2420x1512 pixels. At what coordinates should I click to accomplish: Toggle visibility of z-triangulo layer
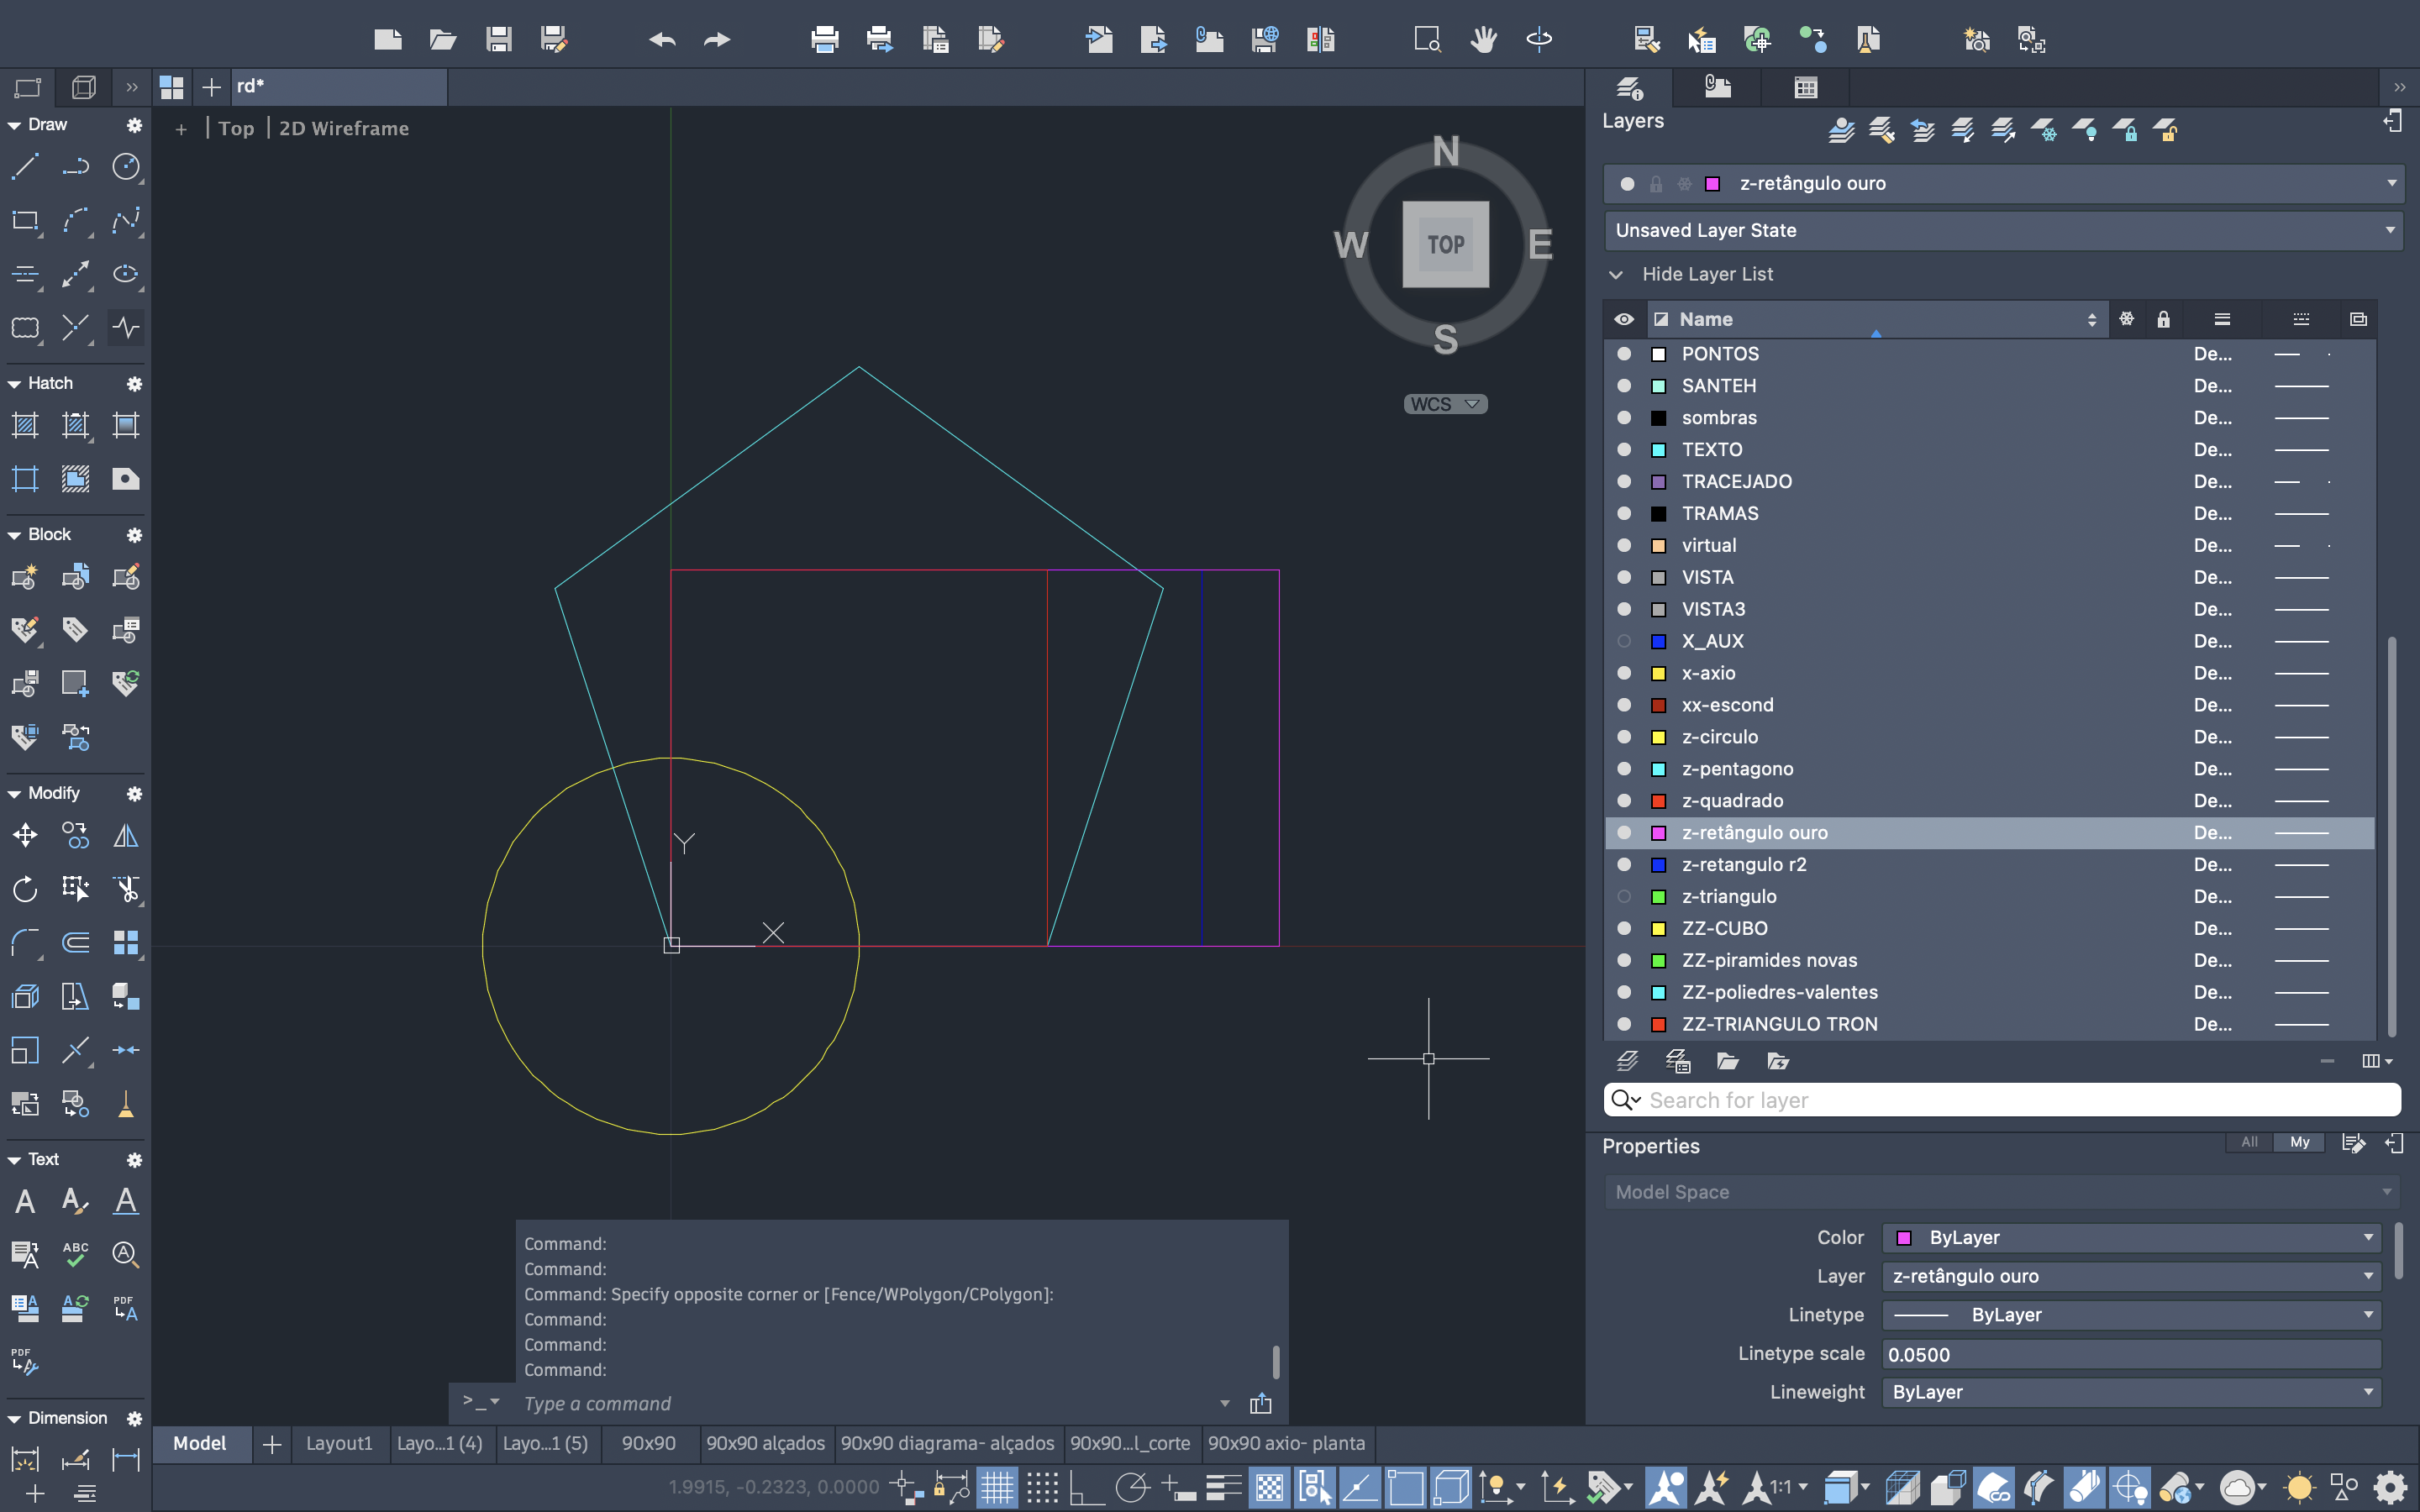coord(1624,897)
